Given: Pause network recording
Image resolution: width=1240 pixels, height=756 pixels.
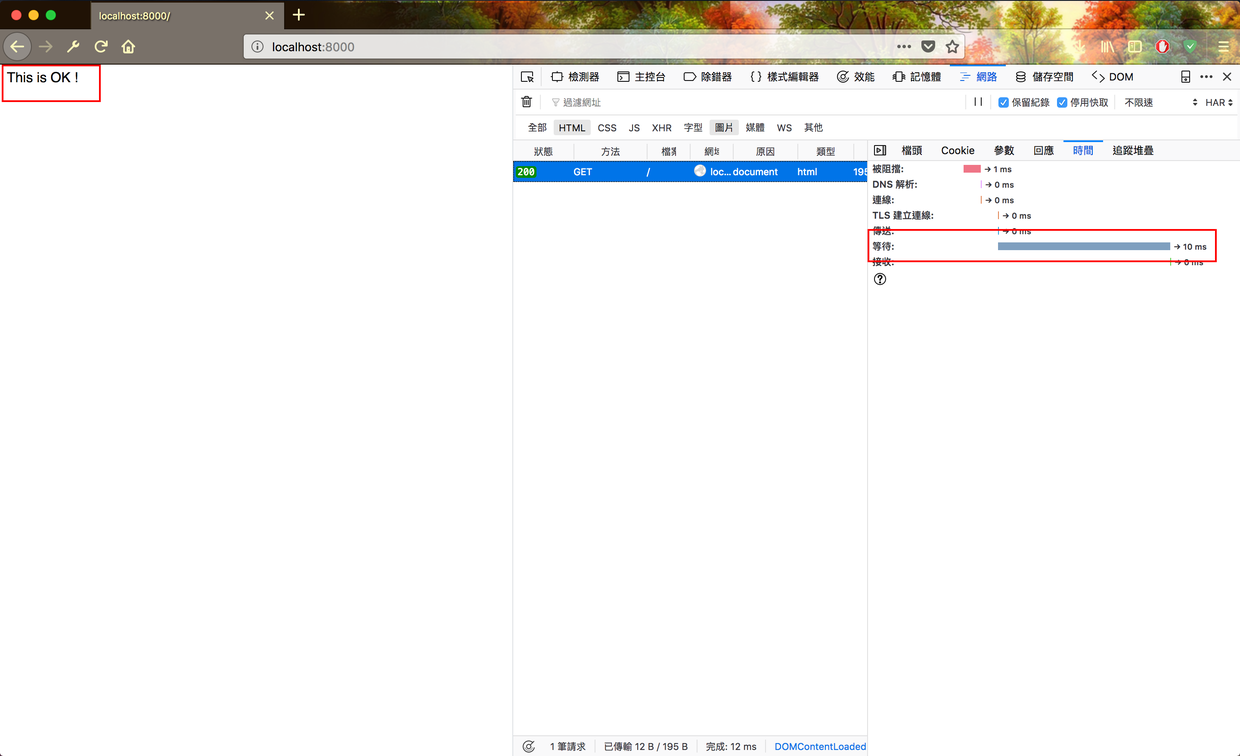Looking at the screenshot, I should [x=978, y=102].
